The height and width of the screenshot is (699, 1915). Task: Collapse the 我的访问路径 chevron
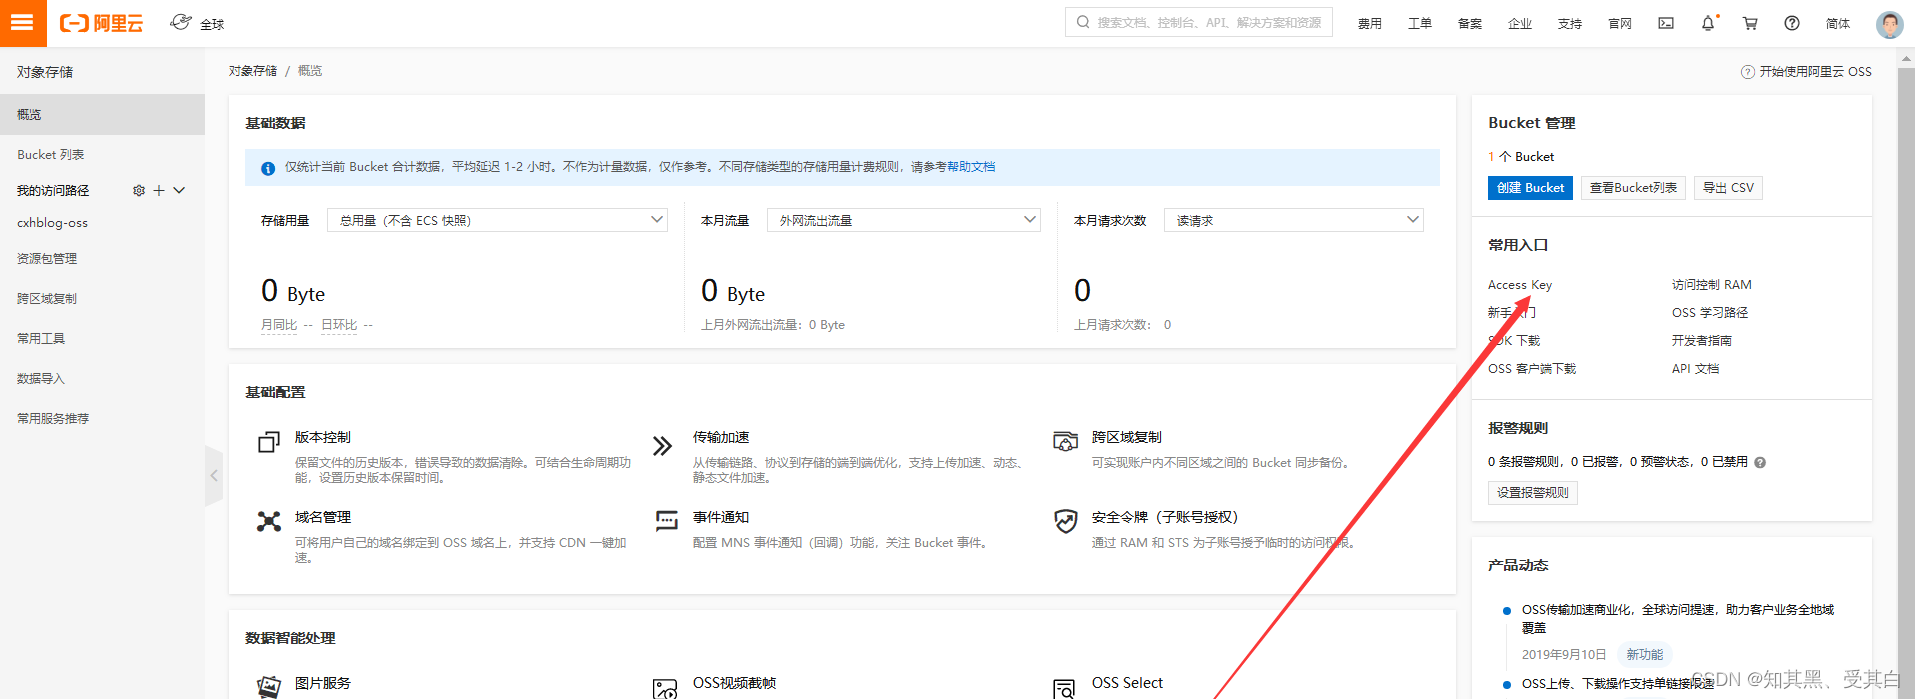tap(179, 190)
